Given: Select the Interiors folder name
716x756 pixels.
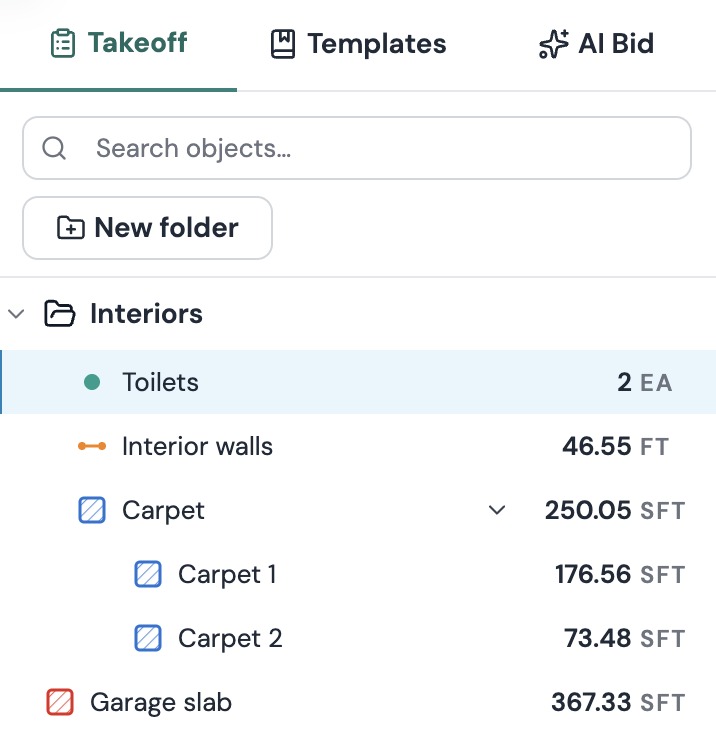Looking at the screenshot, I should [147, 314].
